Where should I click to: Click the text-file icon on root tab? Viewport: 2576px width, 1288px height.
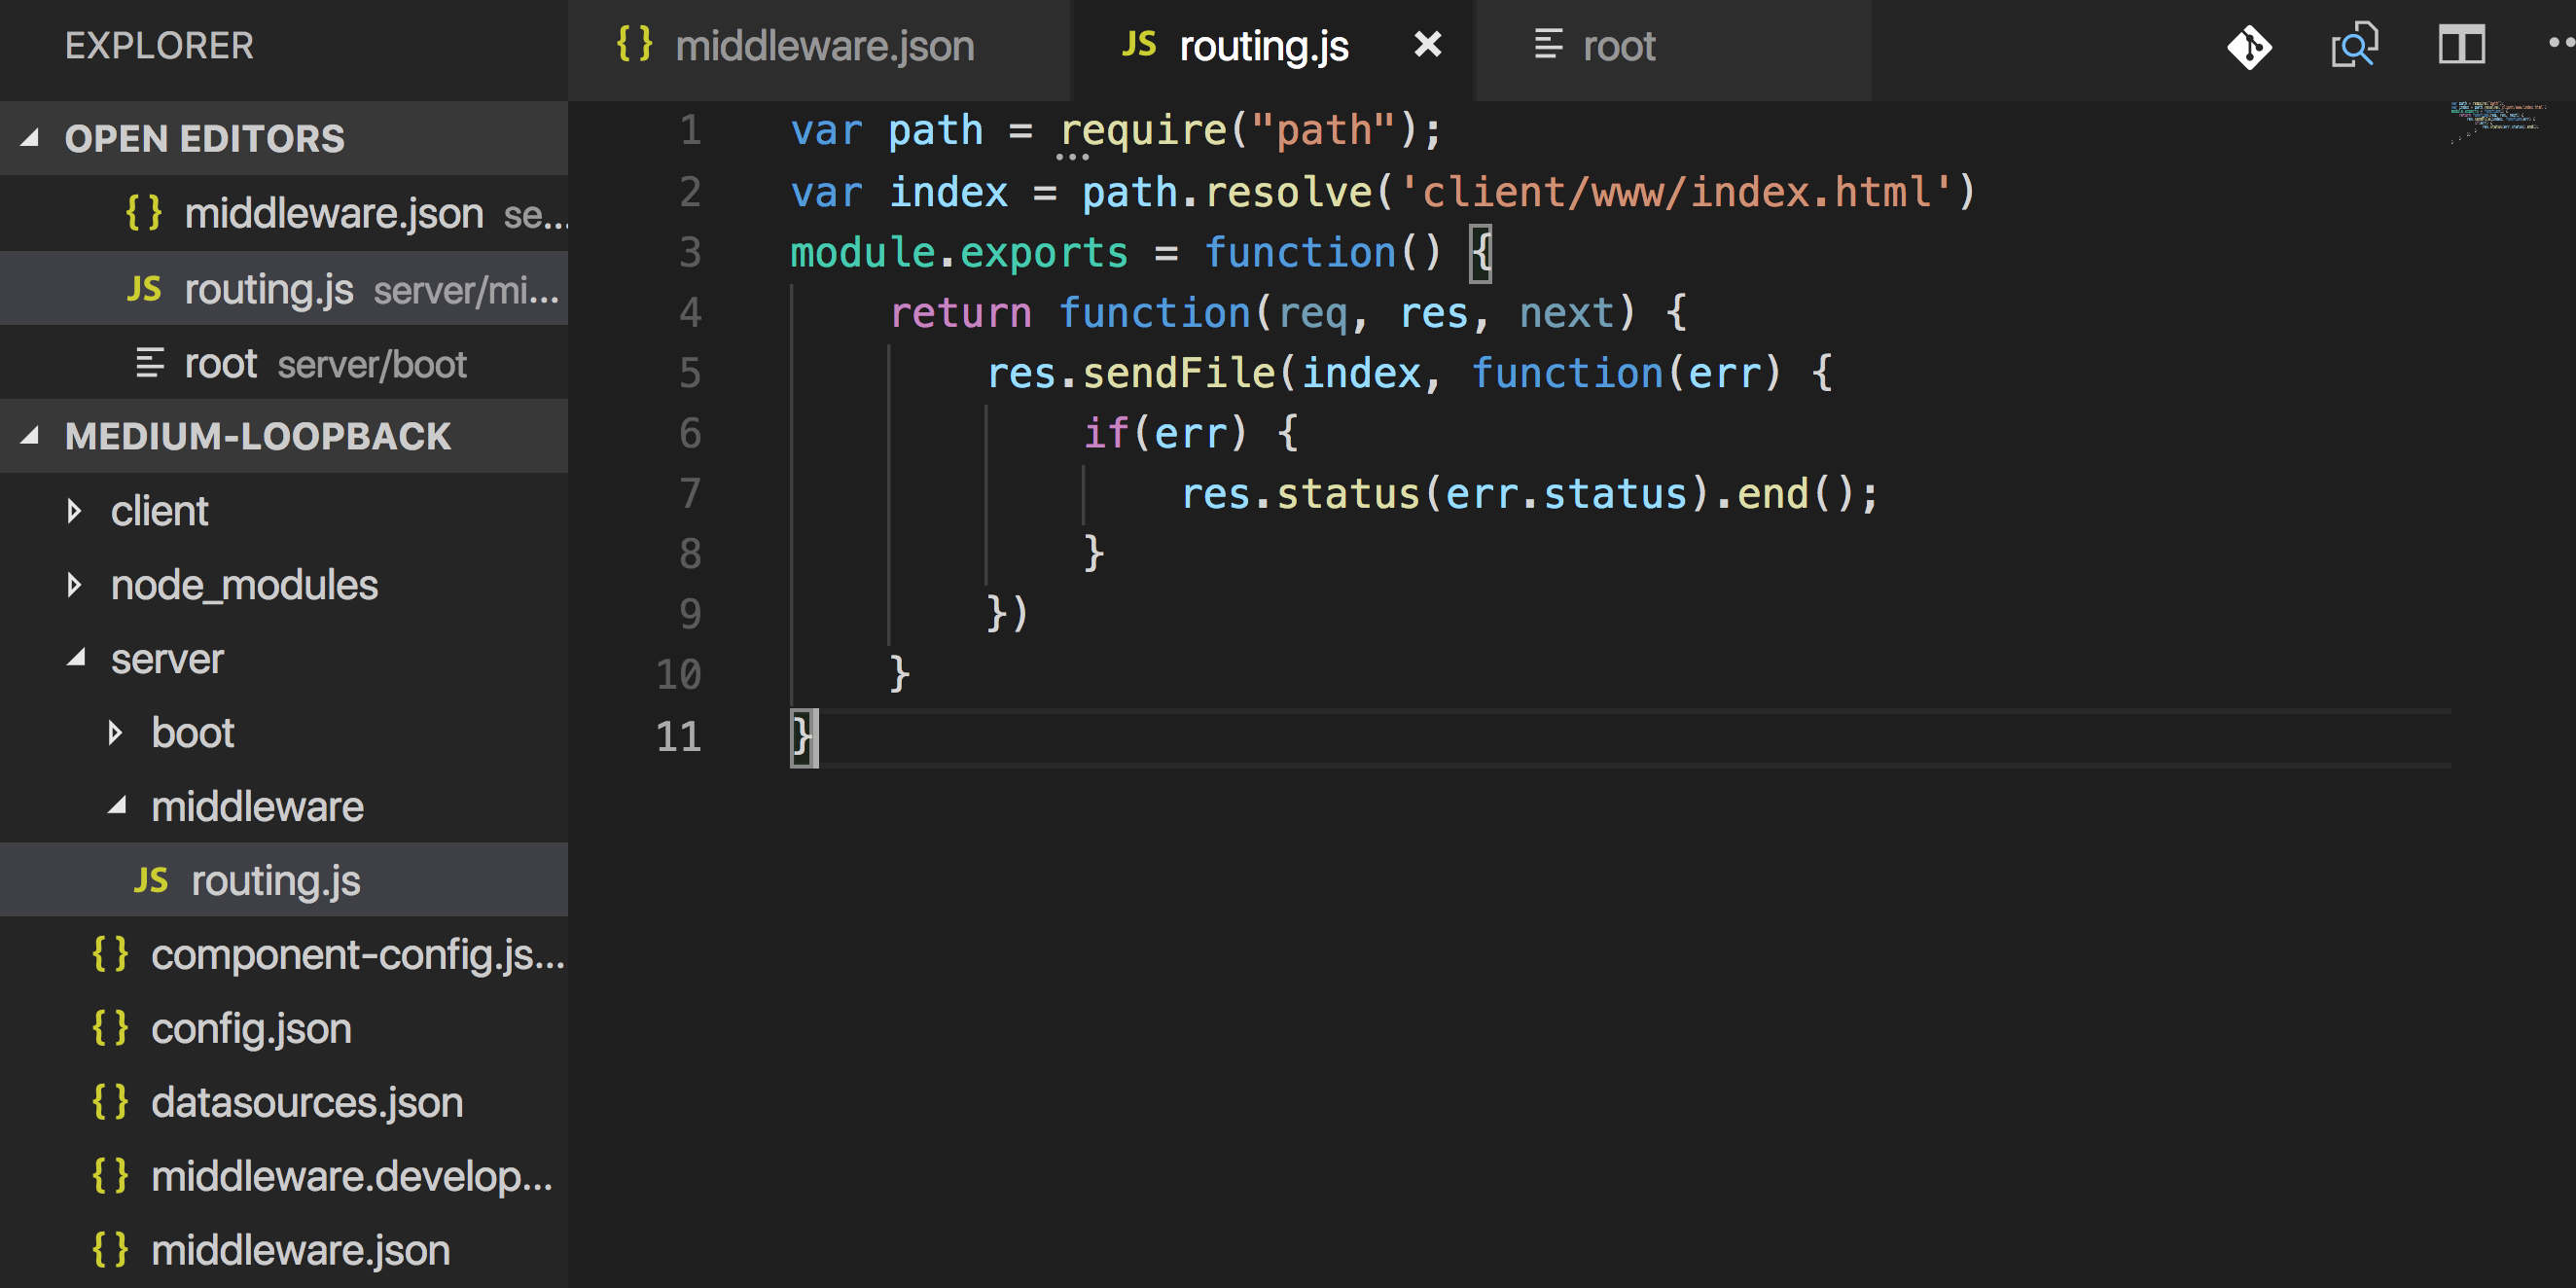pos(1547,45)
